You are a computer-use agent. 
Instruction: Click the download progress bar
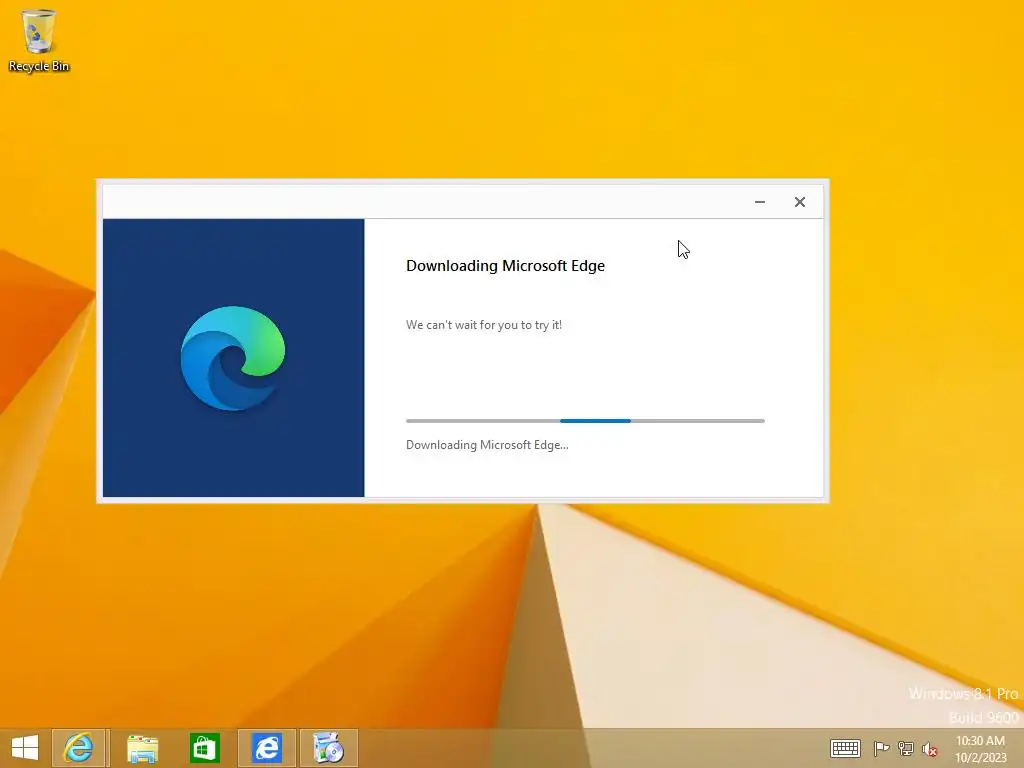coord(585,421)
